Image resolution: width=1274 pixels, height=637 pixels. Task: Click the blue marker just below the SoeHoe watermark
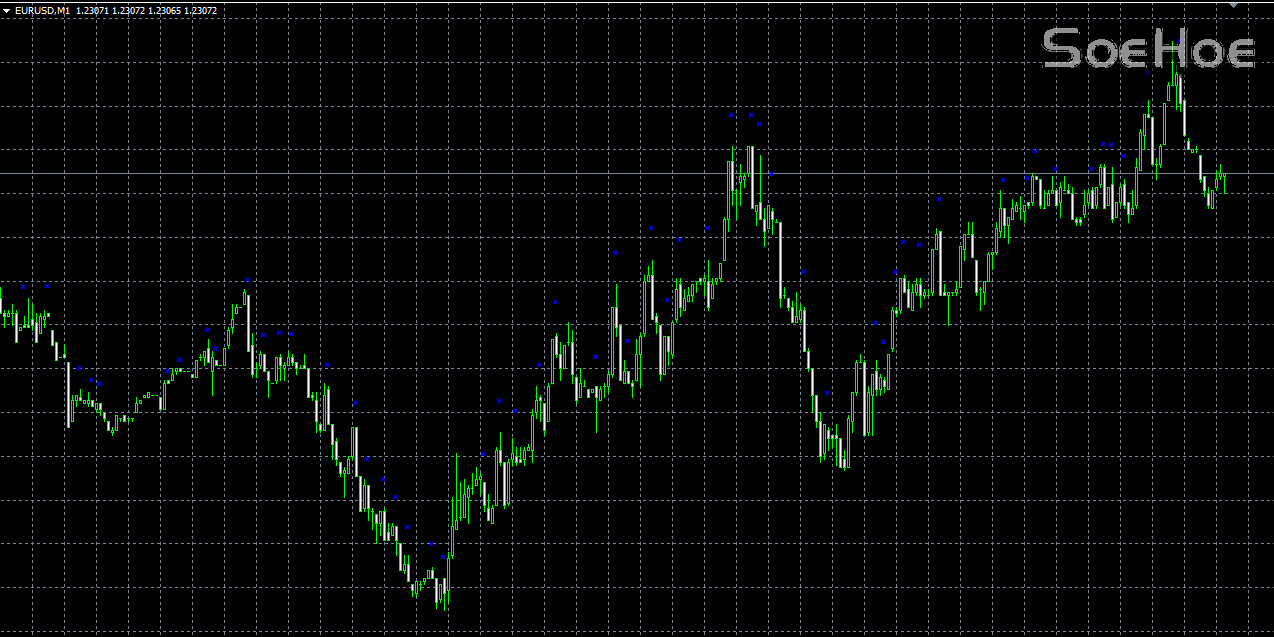tap(1147, 73)
